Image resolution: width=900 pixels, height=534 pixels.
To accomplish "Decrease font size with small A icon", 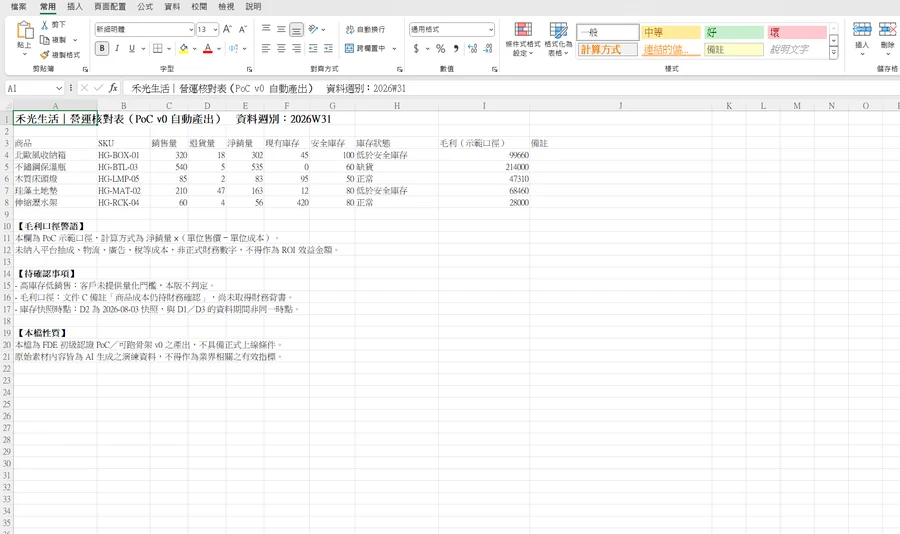I will click(242, 29).
